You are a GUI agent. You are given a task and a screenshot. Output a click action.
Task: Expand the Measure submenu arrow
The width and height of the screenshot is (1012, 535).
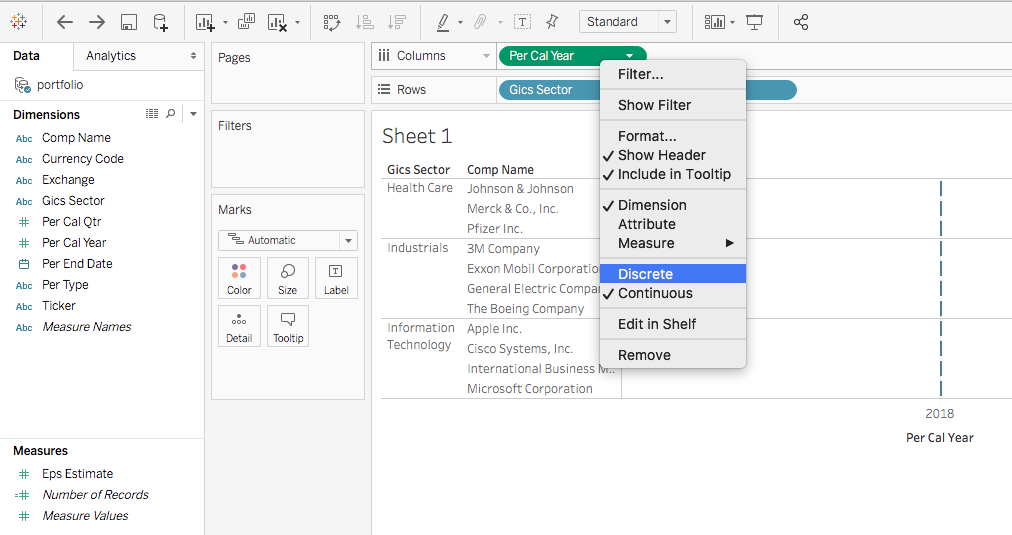(x=730, y=243)
